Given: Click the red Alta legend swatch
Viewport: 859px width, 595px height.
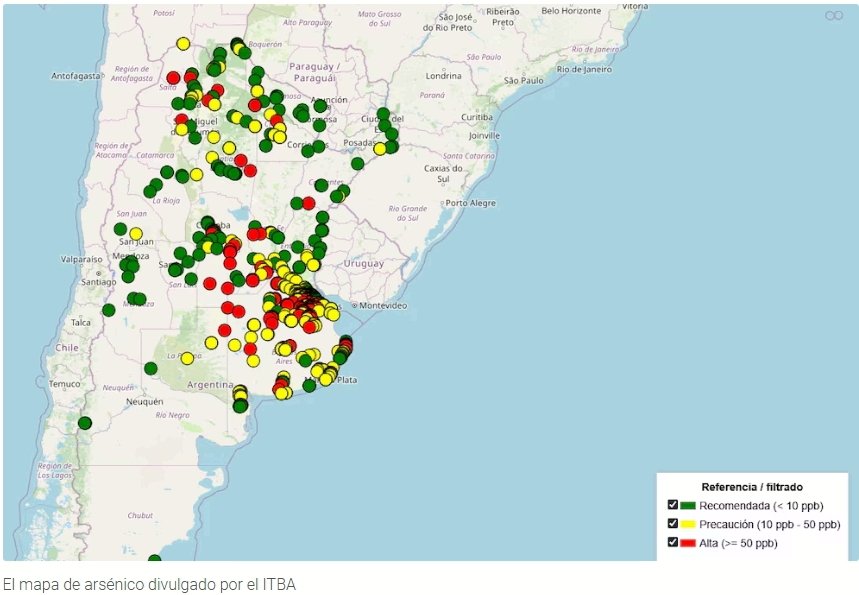Looking at the screenshot, I should (688, 543).
